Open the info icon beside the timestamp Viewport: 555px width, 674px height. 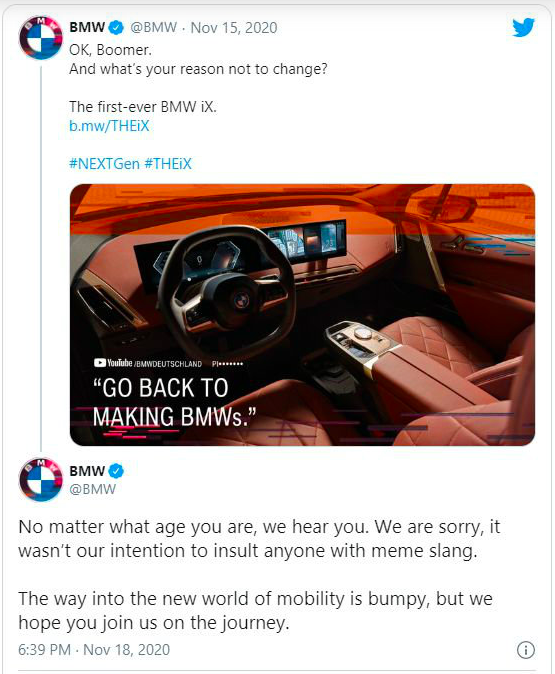(525, 649)
